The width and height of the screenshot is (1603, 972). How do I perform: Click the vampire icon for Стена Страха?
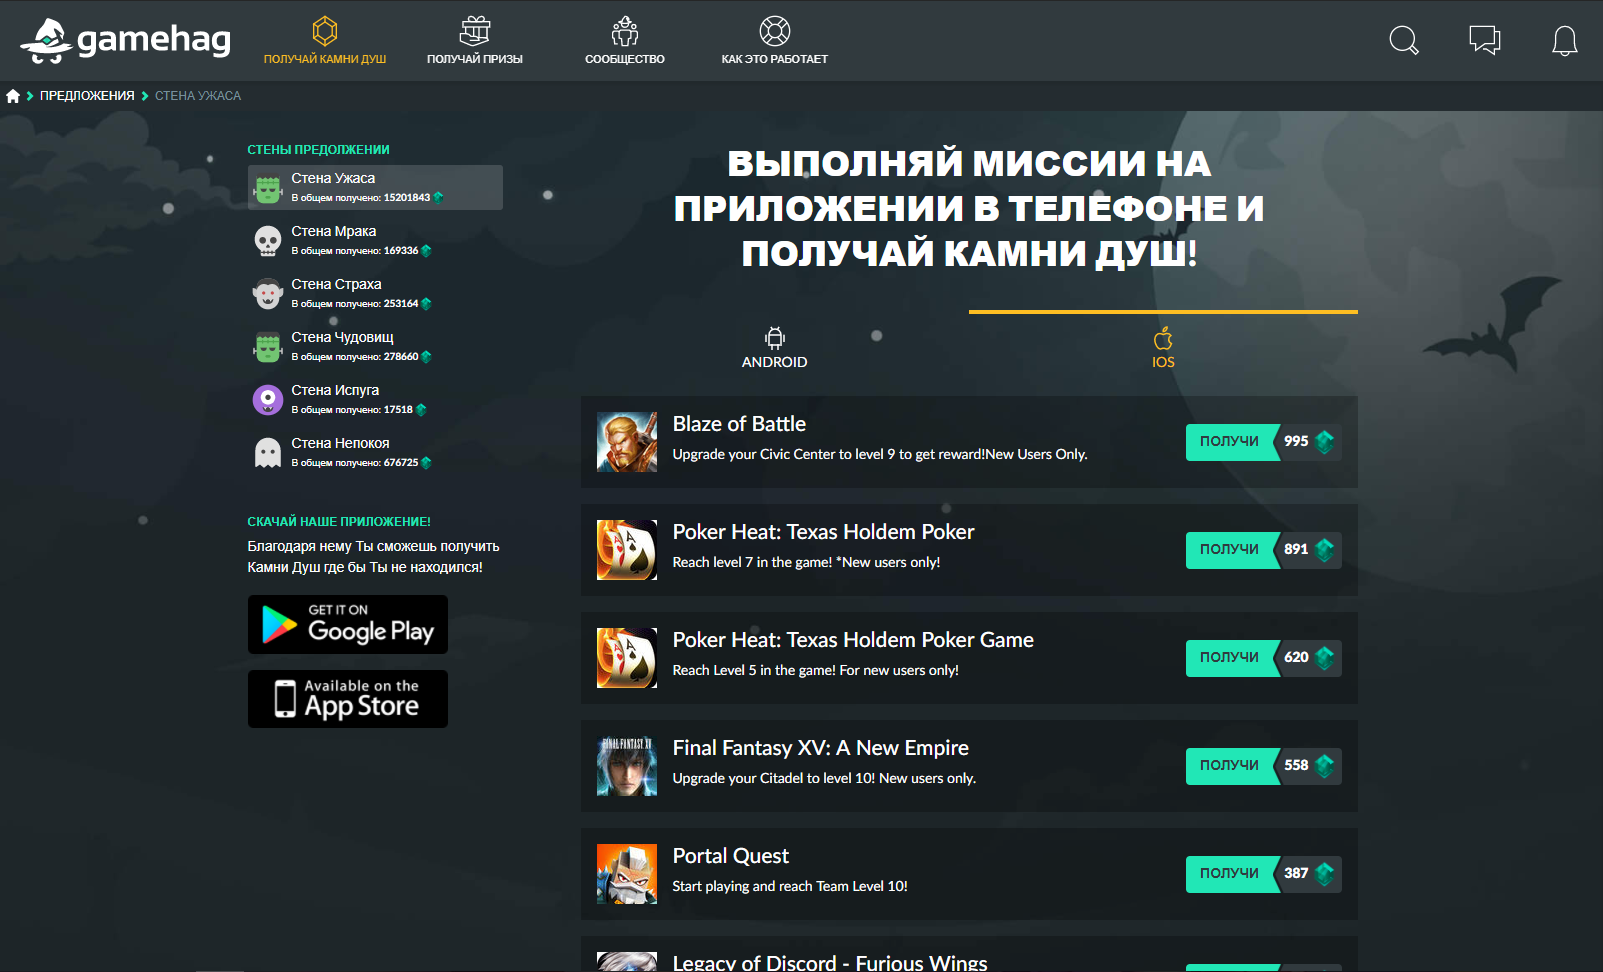point(268,294)
